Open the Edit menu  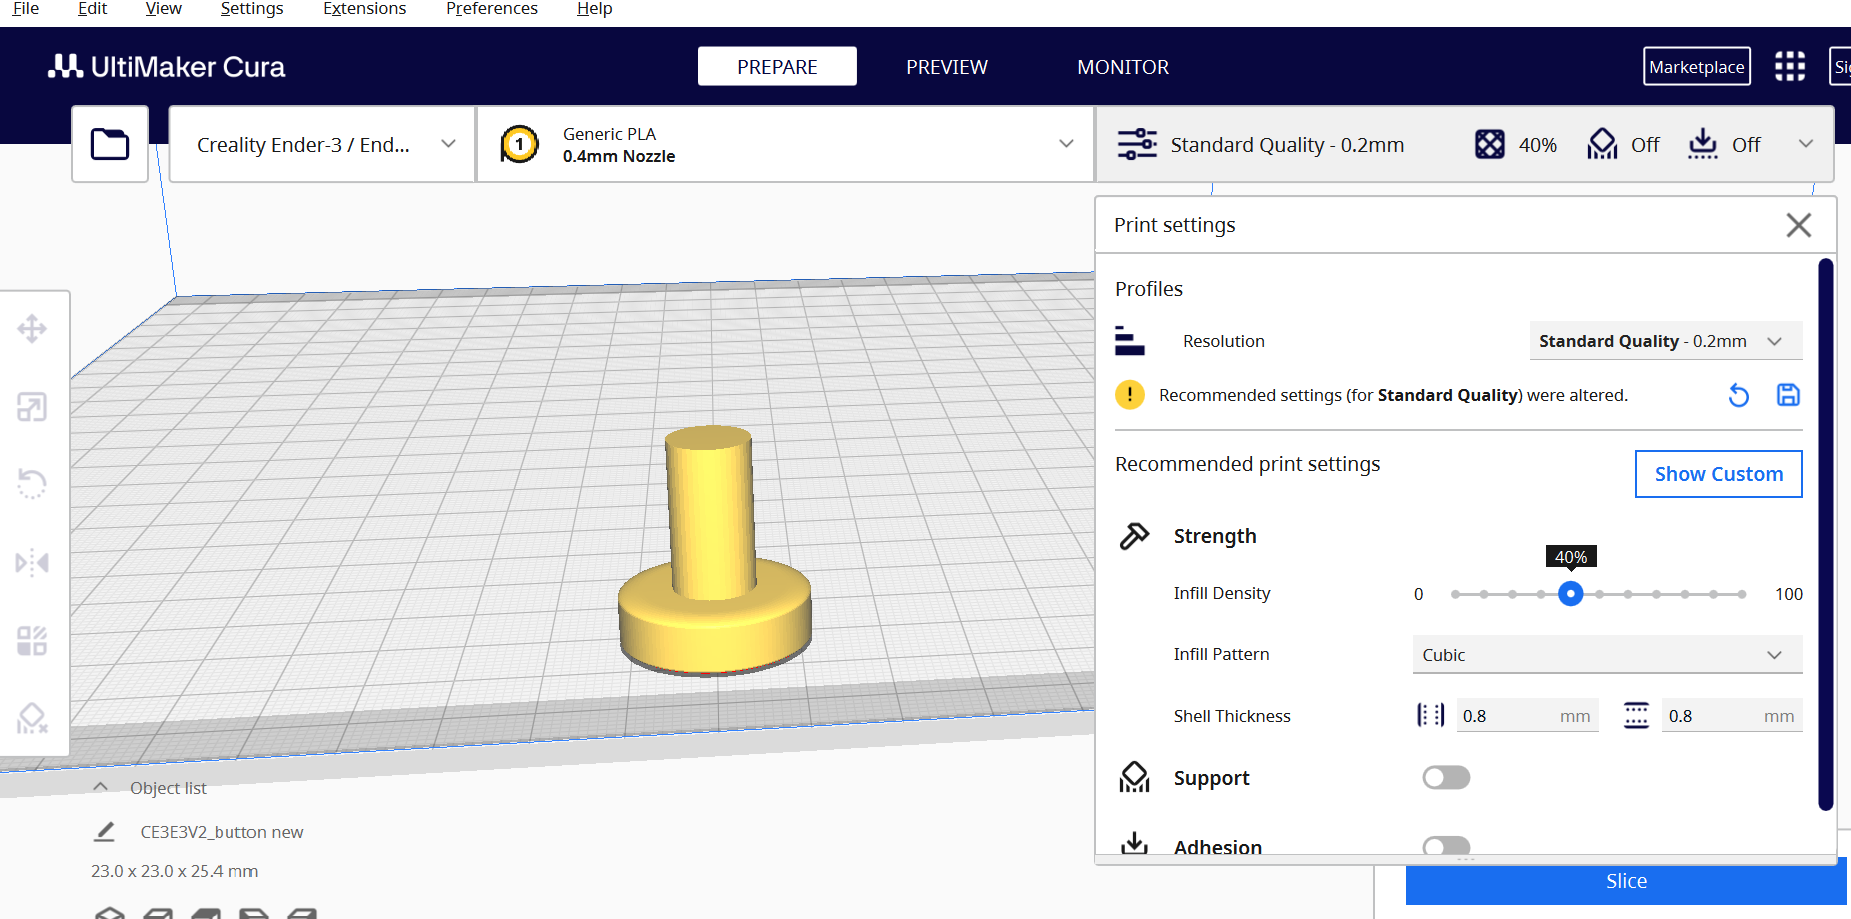point(92,9)
